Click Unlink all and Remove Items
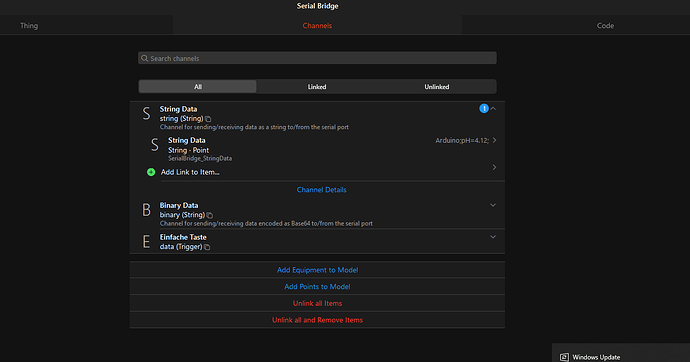690x362 pixels. 317,320
